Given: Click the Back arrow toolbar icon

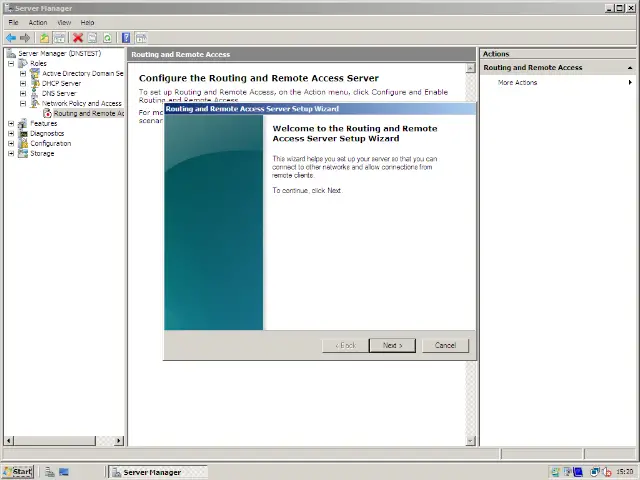Looking at the screenshot, I should 10,38.
